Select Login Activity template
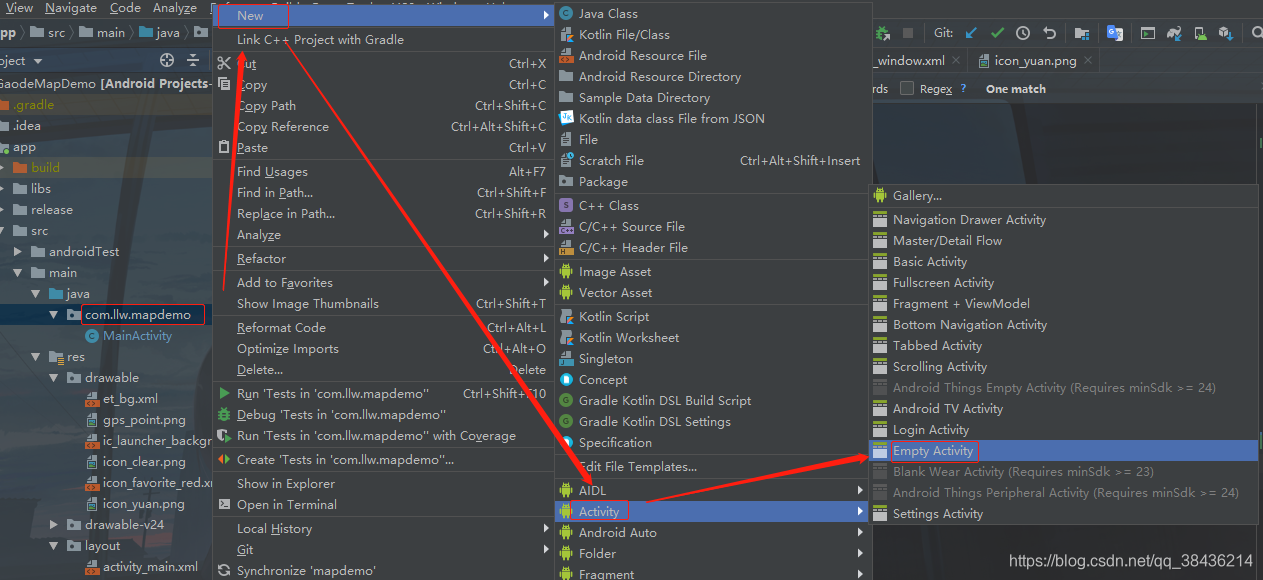The image size is (1263, 580). tap(1064, 430)
